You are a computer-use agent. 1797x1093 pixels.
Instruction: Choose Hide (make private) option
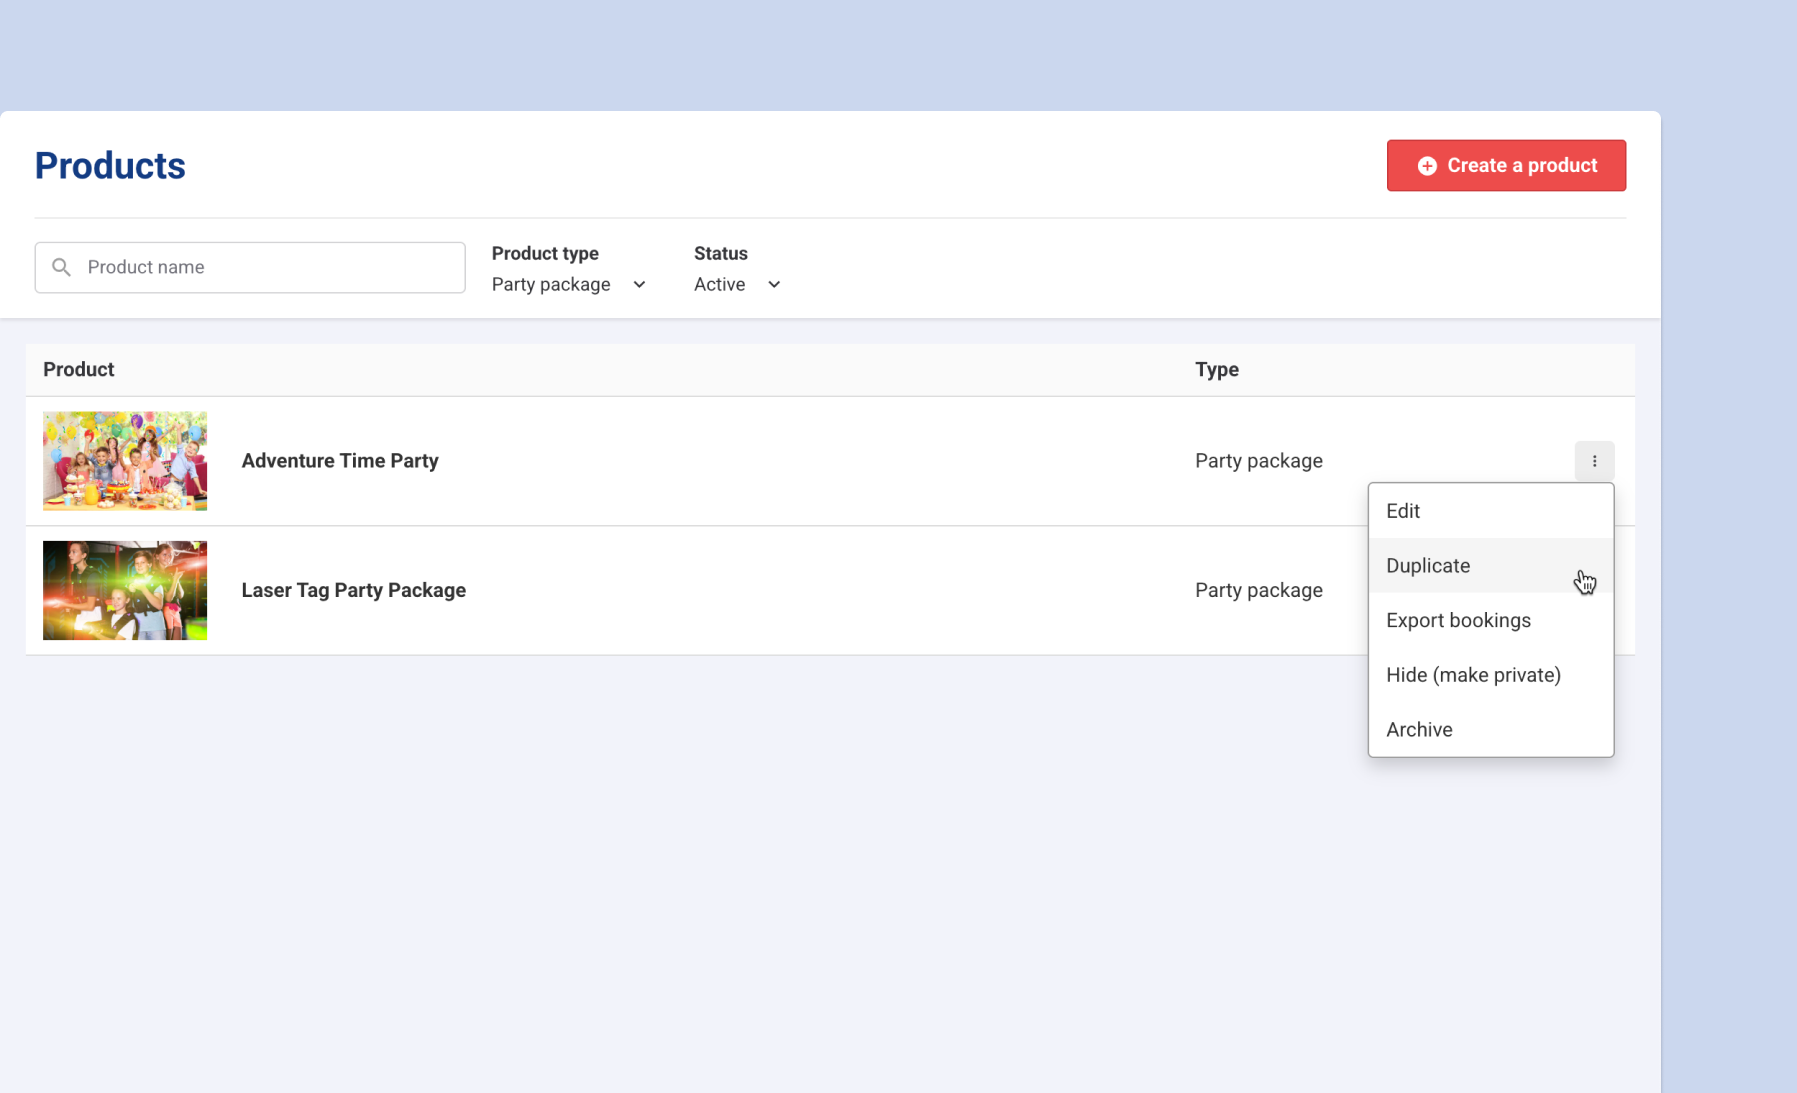tap(1472, 675)
